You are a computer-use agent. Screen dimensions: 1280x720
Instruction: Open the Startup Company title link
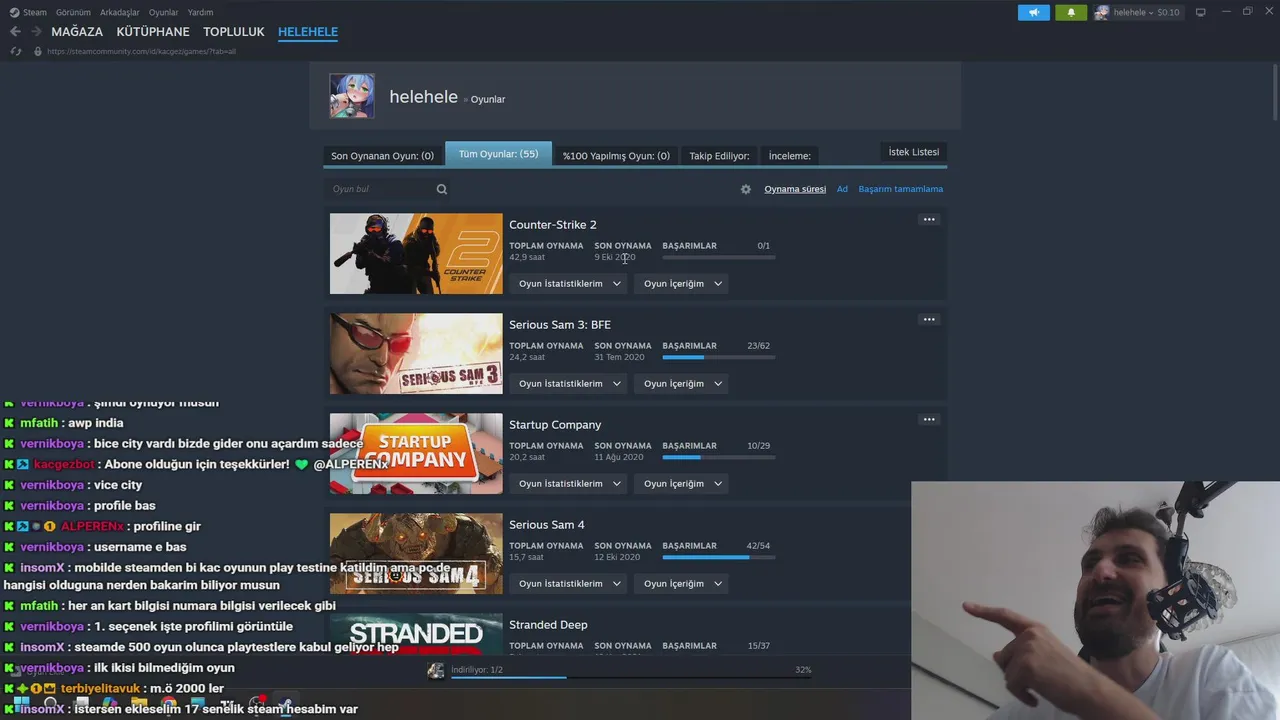pos(555,425)
